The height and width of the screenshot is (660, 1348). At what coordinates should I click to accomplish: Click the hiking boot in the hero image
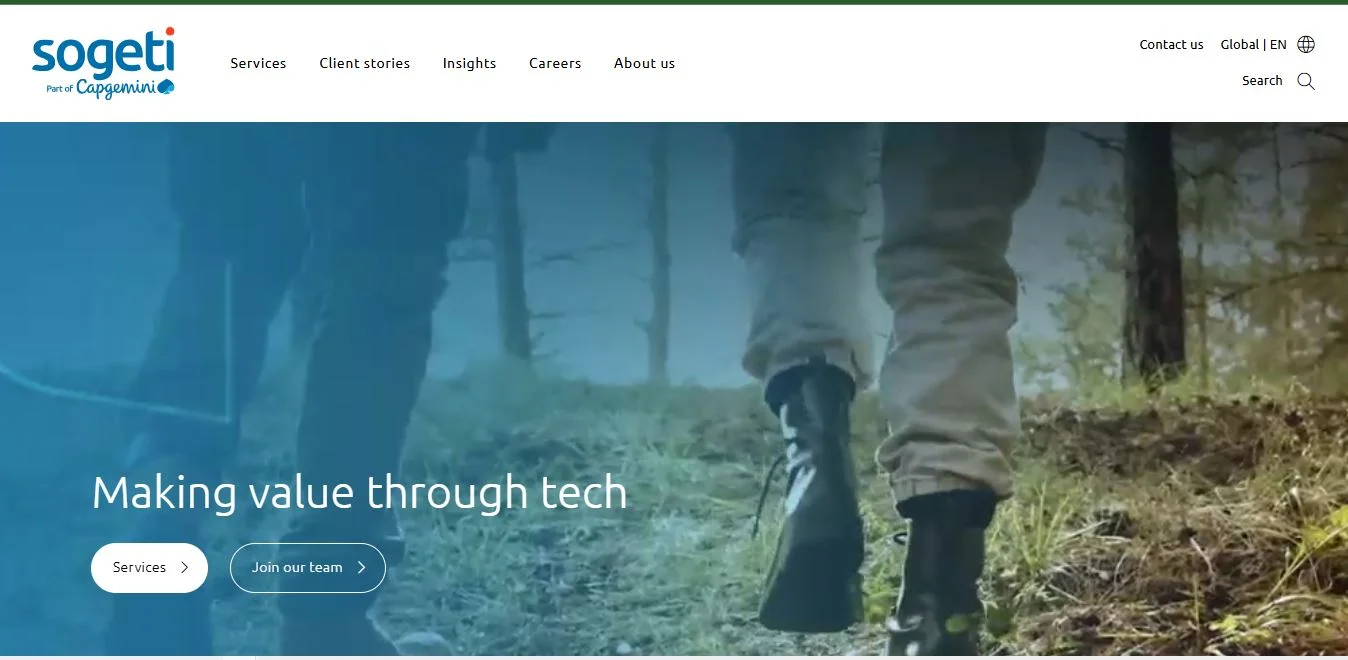coord(812,500)
